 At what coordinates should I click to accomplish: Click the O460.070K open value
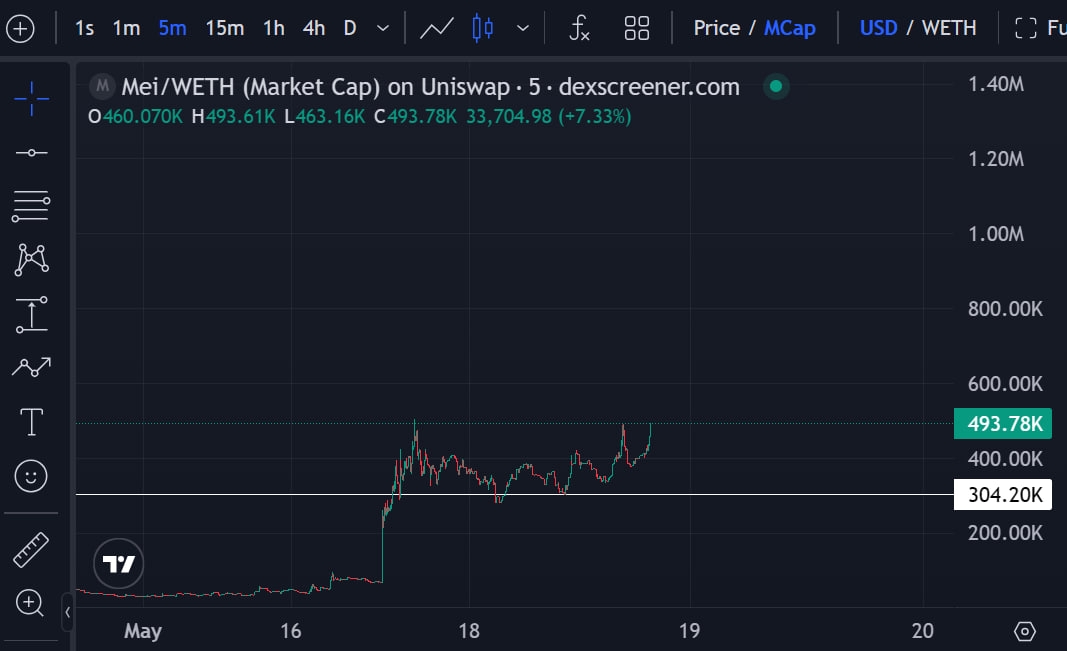point(135,117)
